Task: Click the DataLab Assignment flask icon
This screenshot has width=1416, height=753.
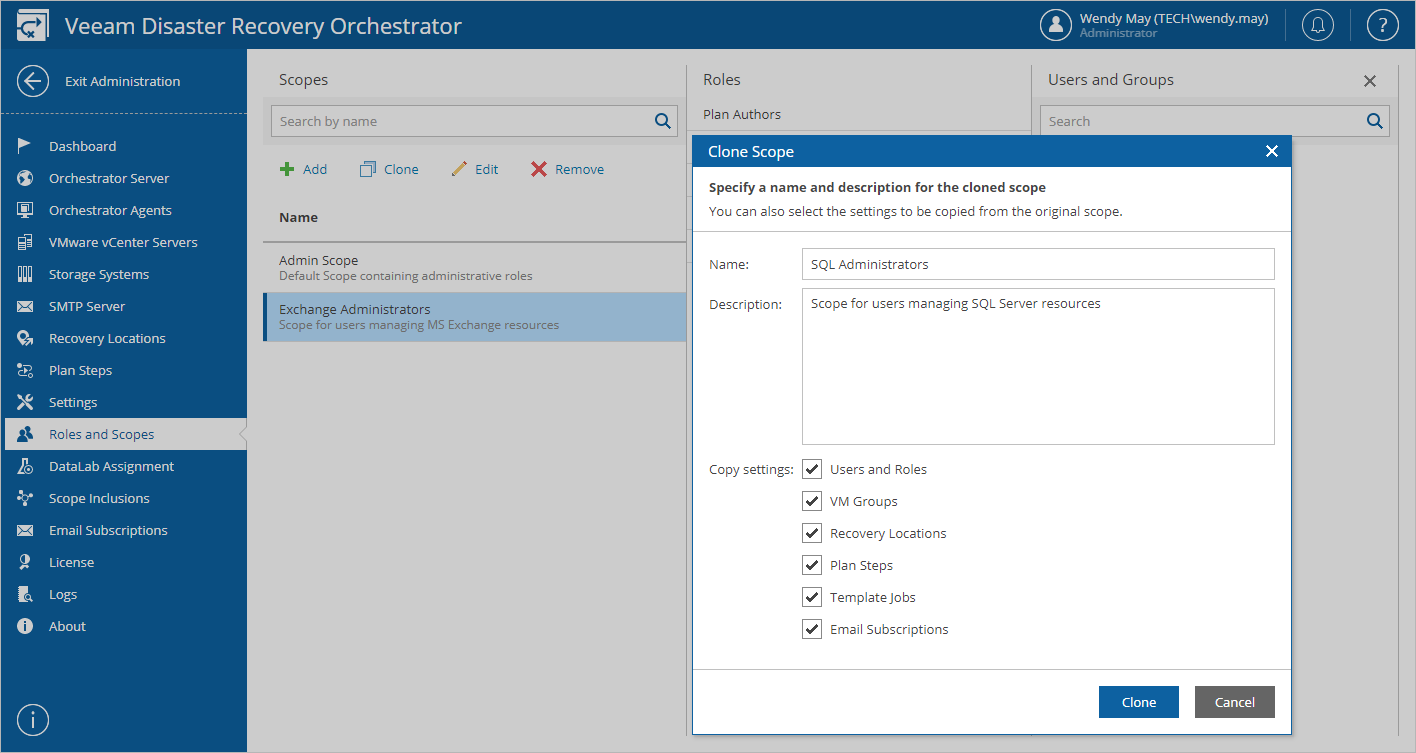Action: 25,466
